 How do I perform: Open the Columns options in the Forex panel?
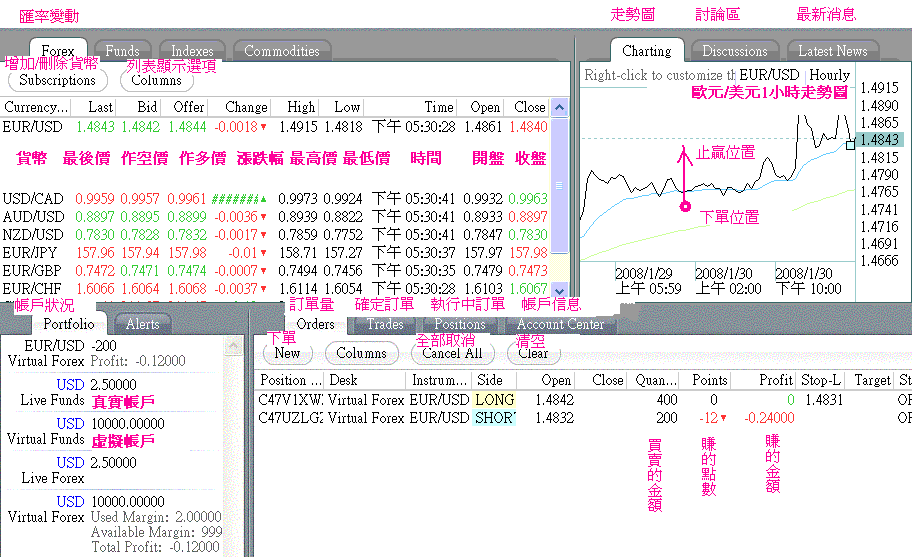pyautogui.click(x=156, y=80)
